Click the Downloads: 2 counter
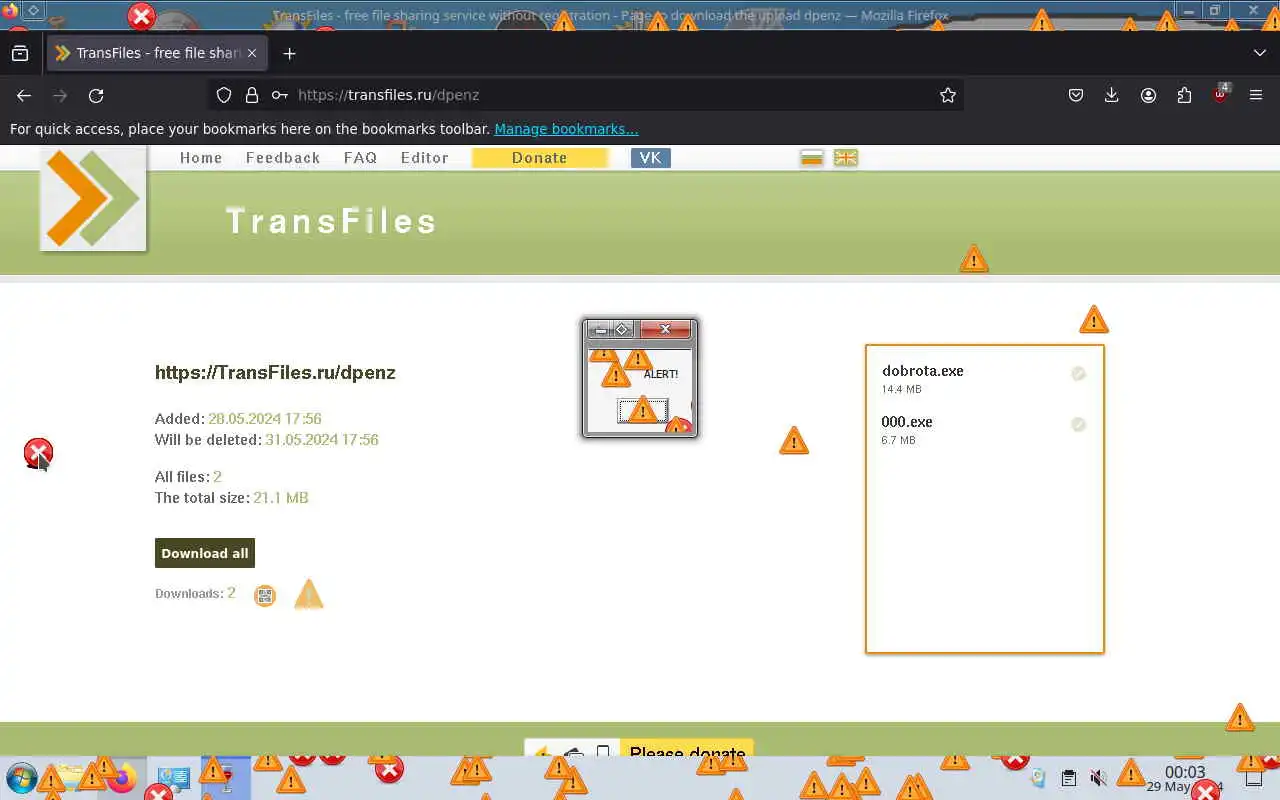Viewport: 1280px width, 800px height. pos(195,594)
